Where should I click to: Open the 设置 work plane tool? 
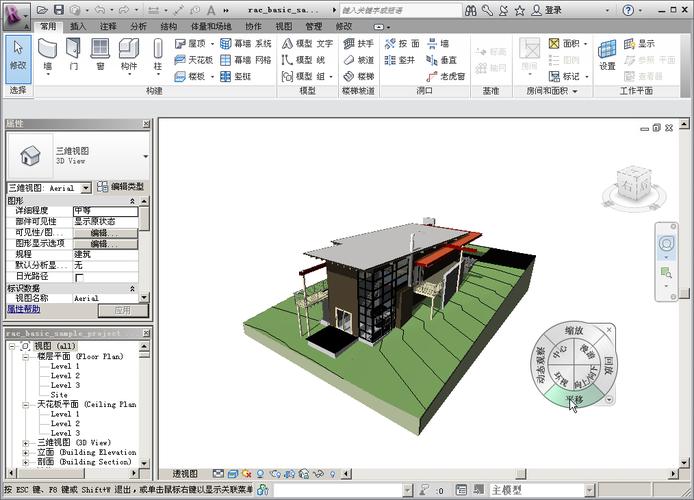tap(607, 54)
